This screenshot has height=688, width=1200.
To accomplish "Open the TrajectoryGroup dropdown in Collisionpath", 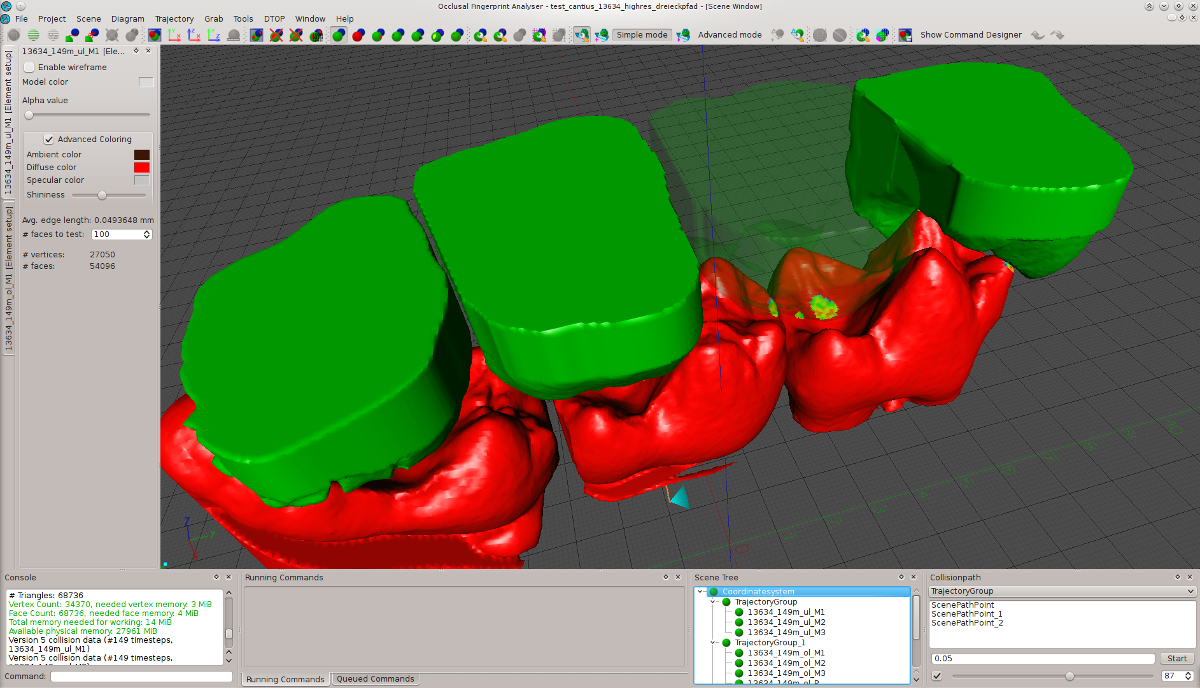I will pos(1062,591).
